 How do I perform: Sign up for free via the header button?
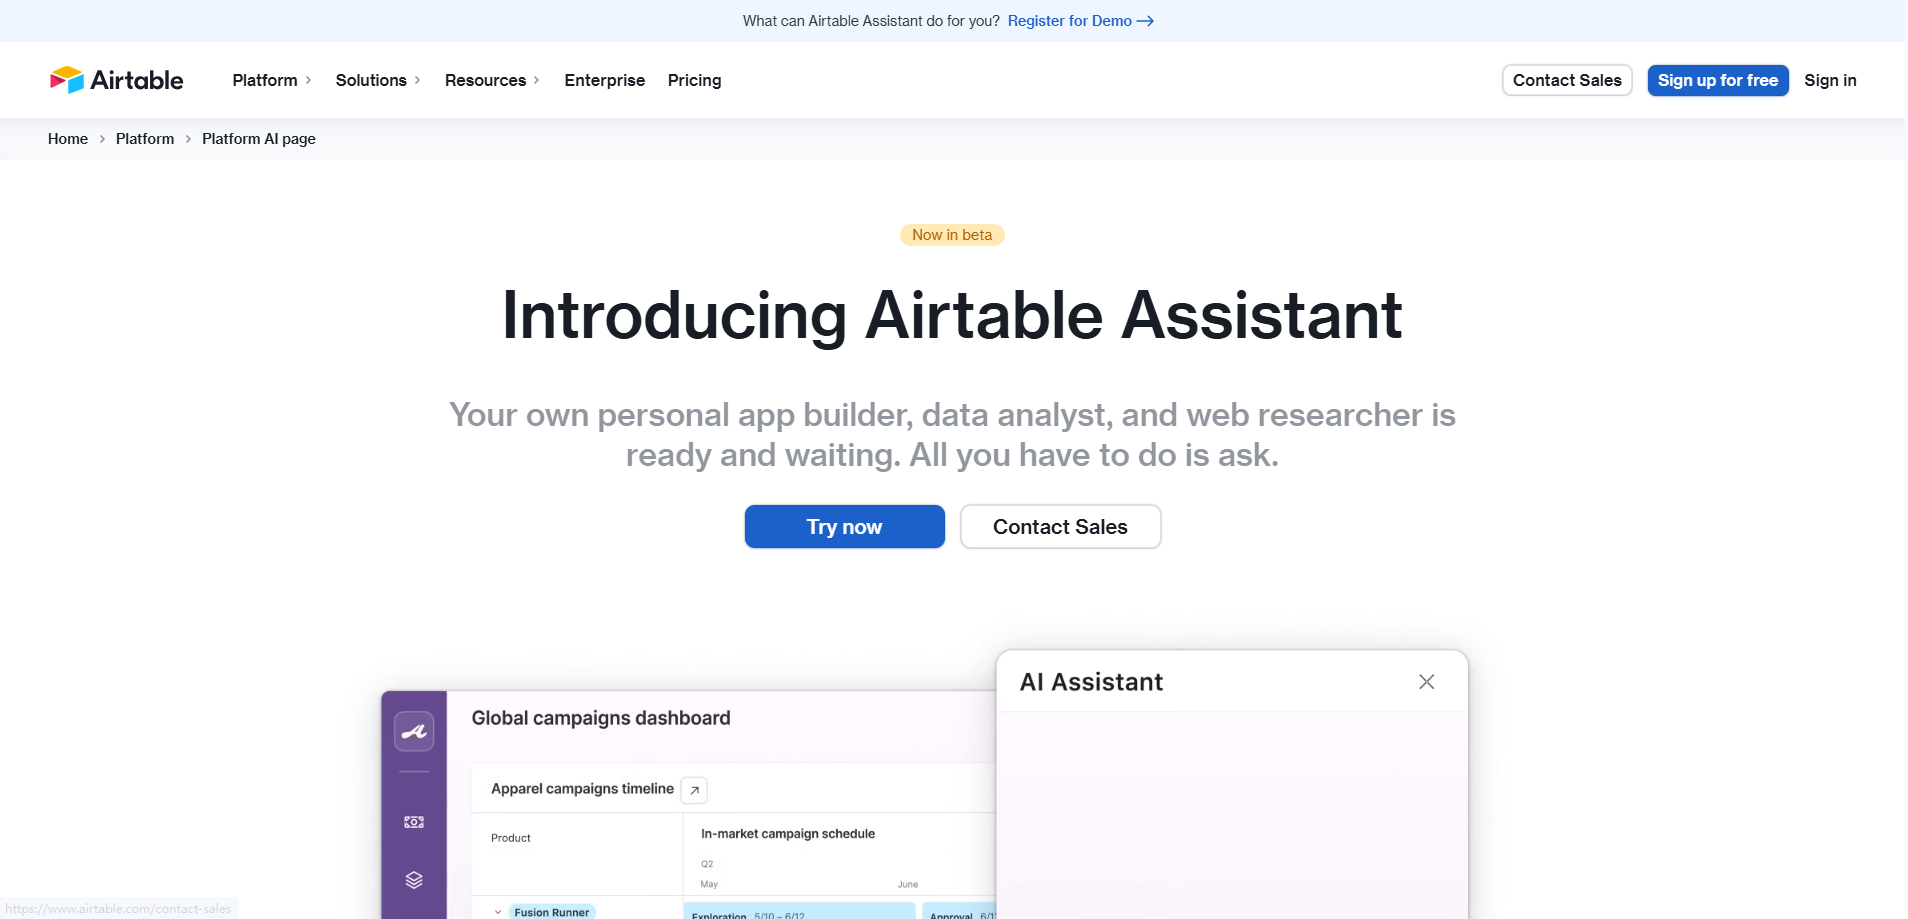click(x=1717, y=80)
